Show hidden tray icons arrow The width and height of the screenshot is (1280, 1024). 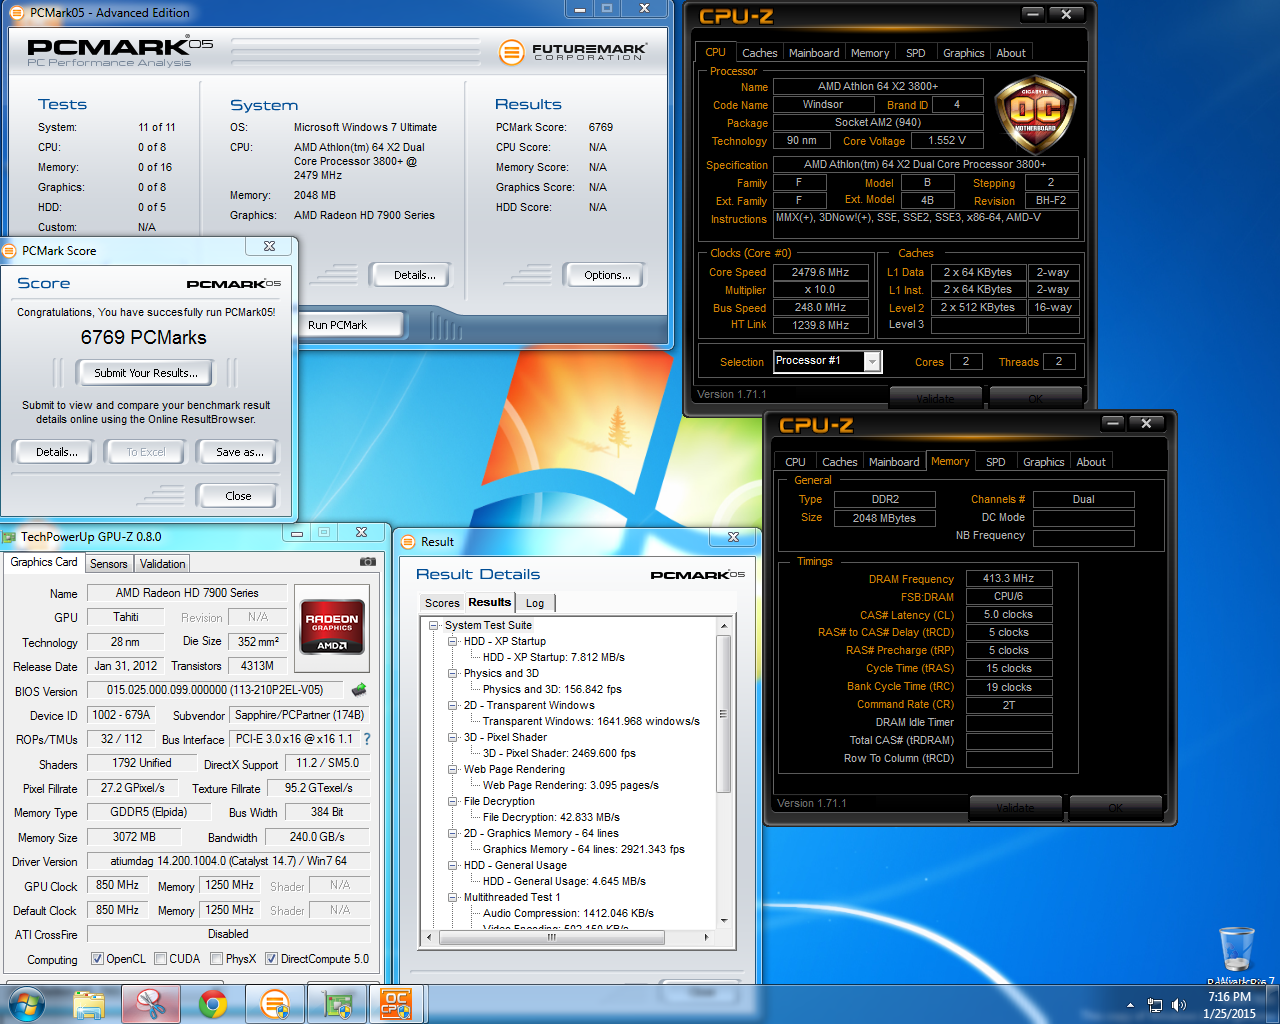[x=1130, y=1005]
